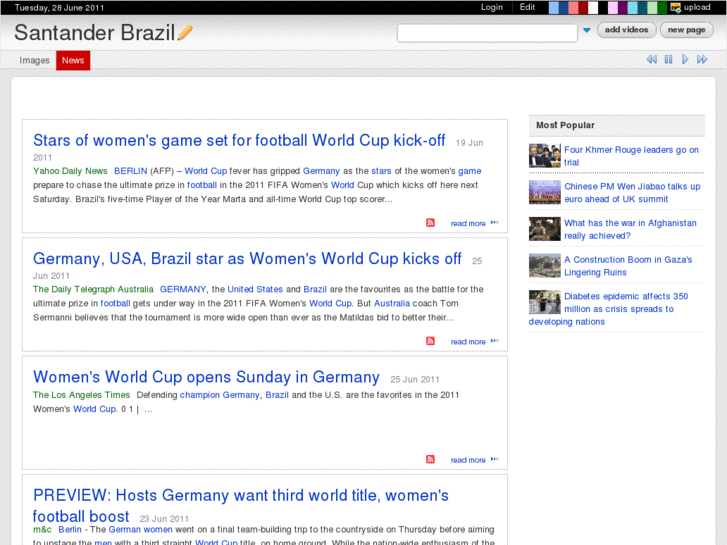Open Four Khmer Rouge leaders go on trial
Screen dimensions: 727x545
coord(631,156)
